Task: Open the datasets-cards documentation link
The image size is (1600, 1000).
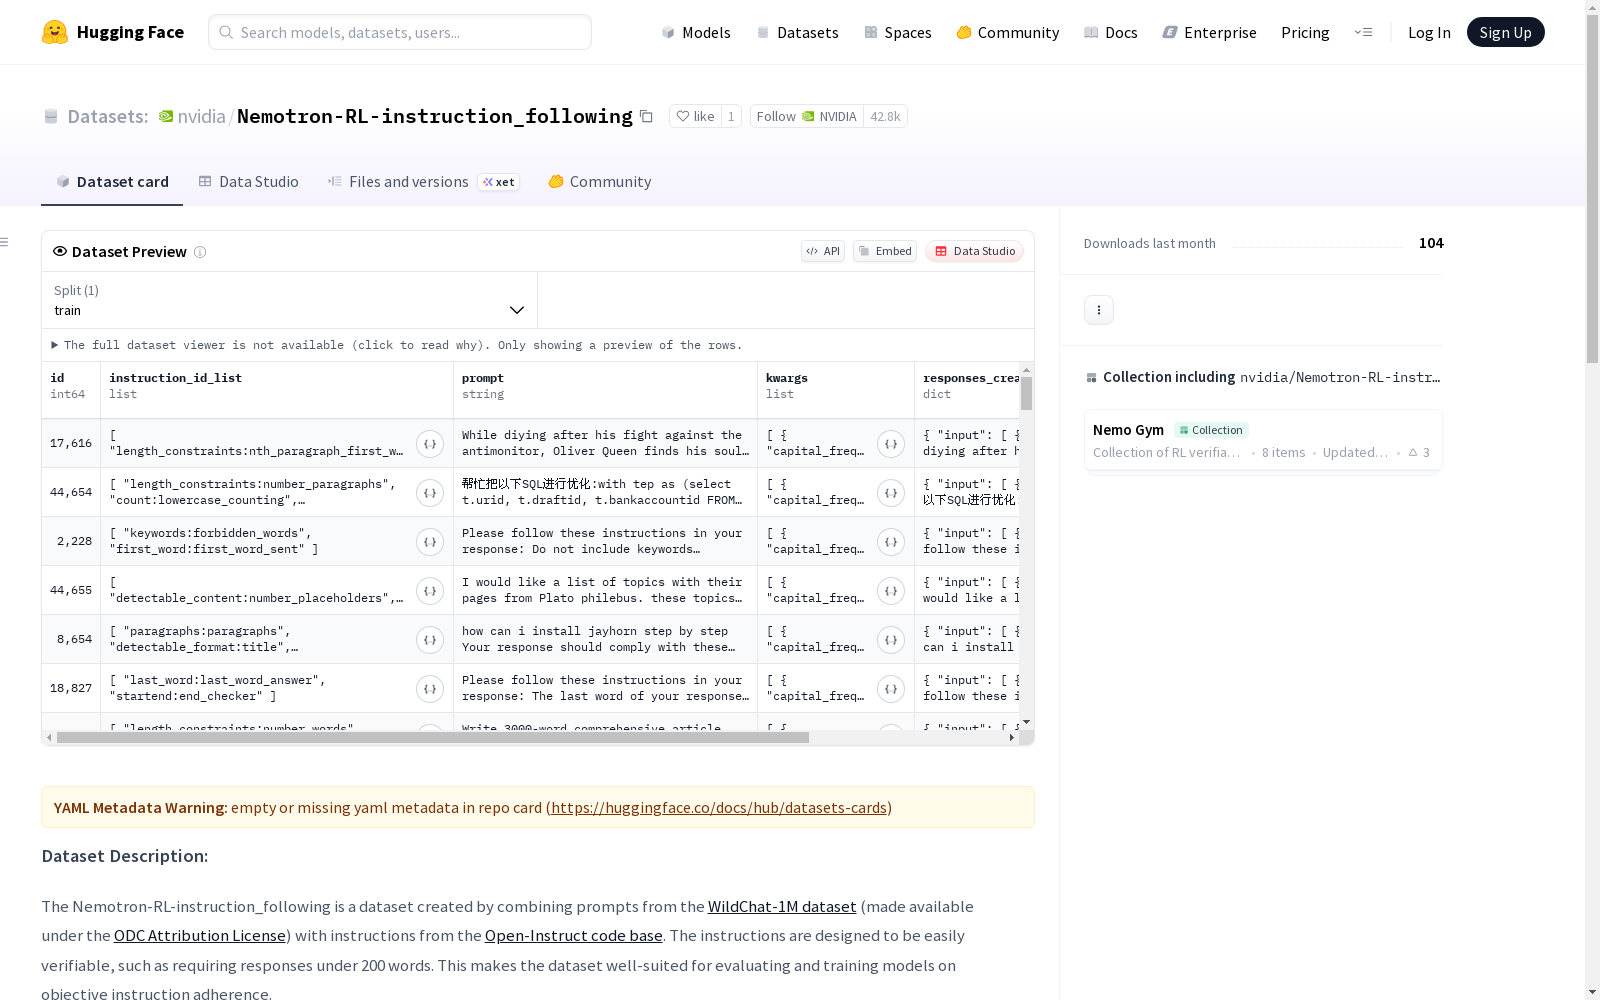Action: 719,807
